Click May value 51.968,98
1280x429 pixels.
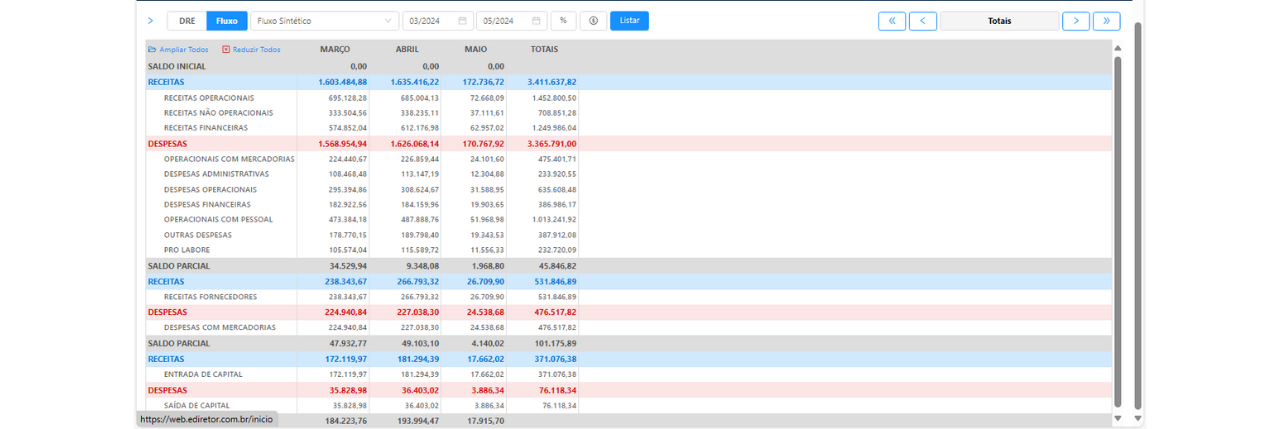(488, 220)
